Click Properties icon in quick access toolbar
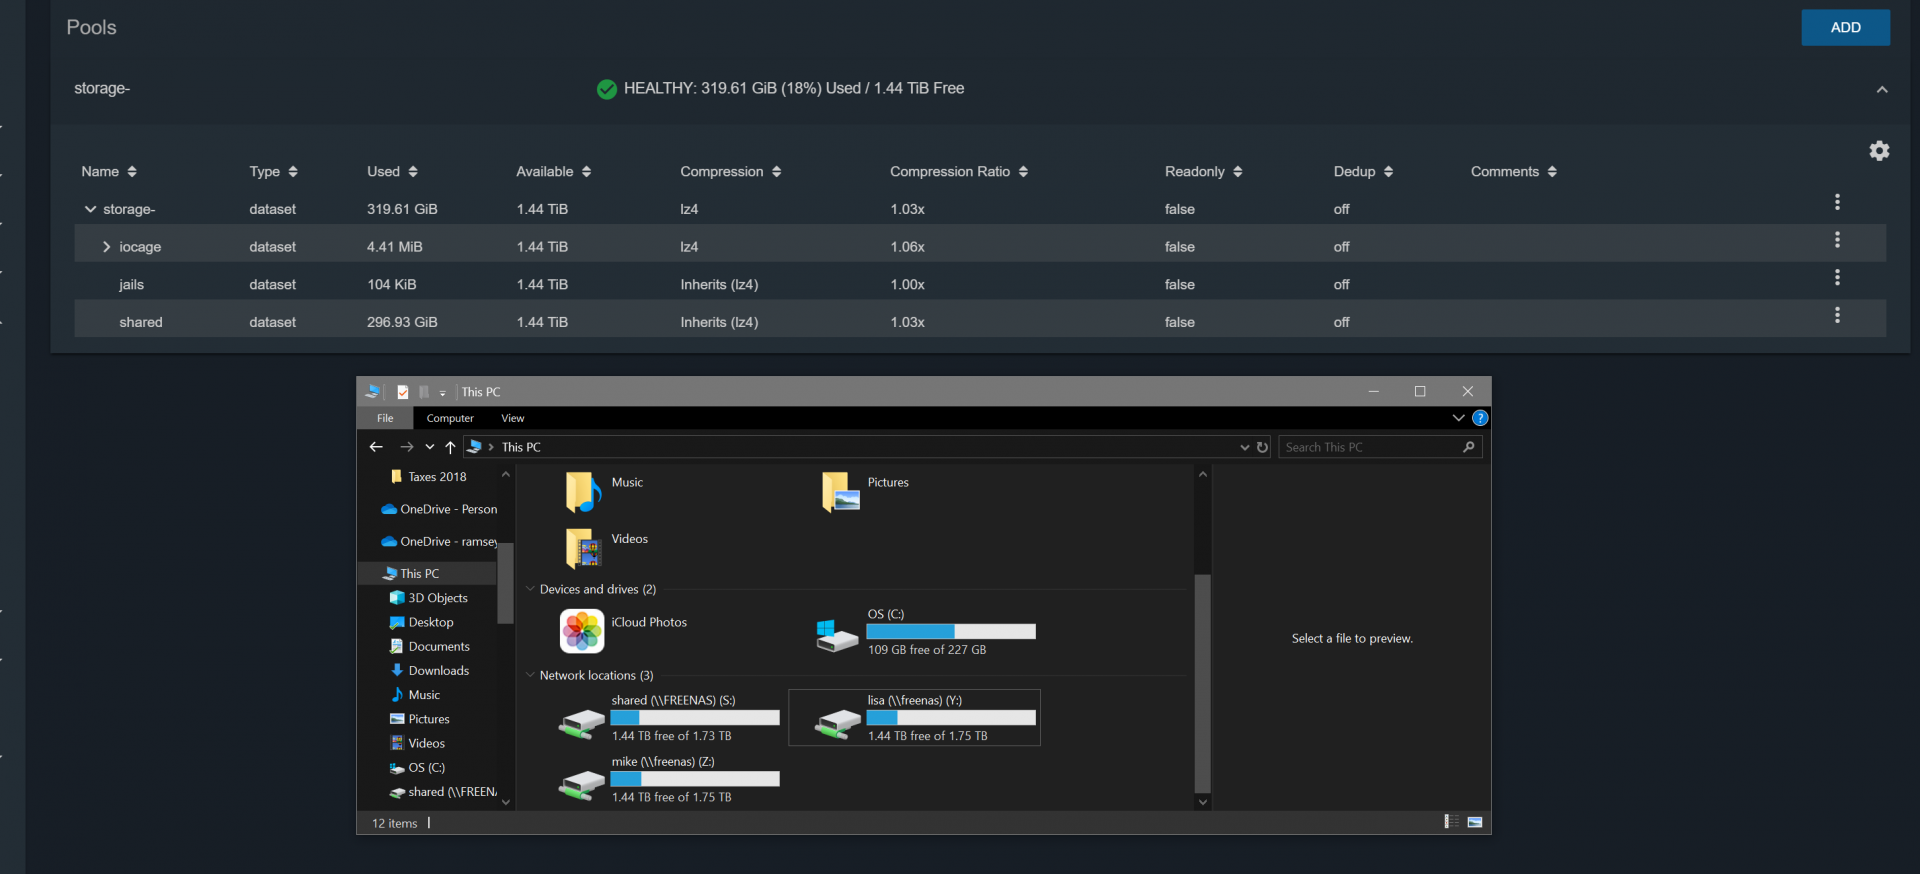 [x=403, y=392]
